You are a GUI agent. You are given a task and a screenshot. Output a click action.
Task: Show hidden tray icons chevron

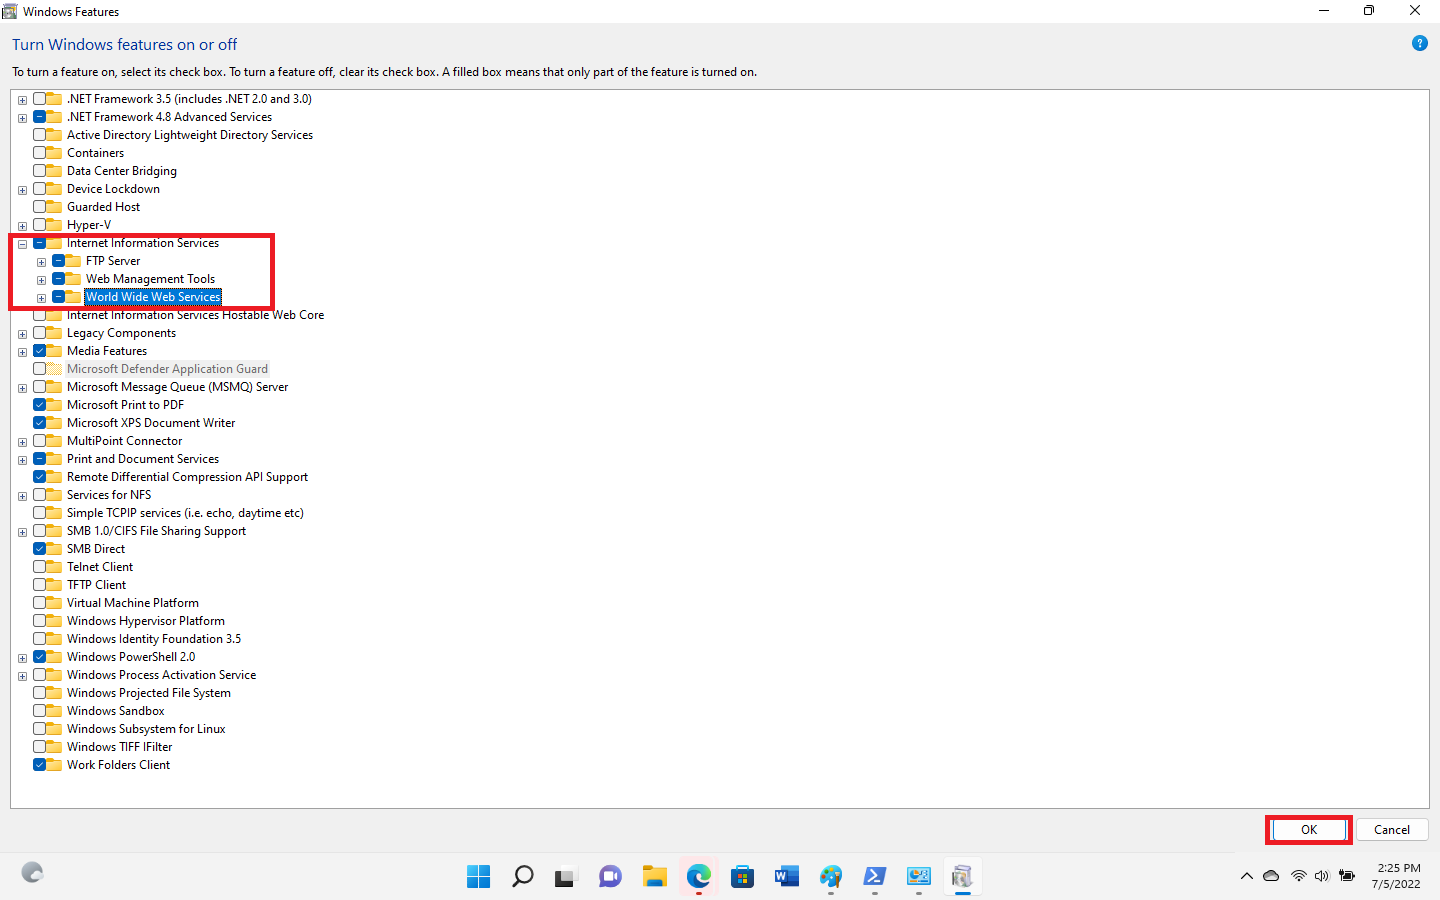[x=1246, y=876]
